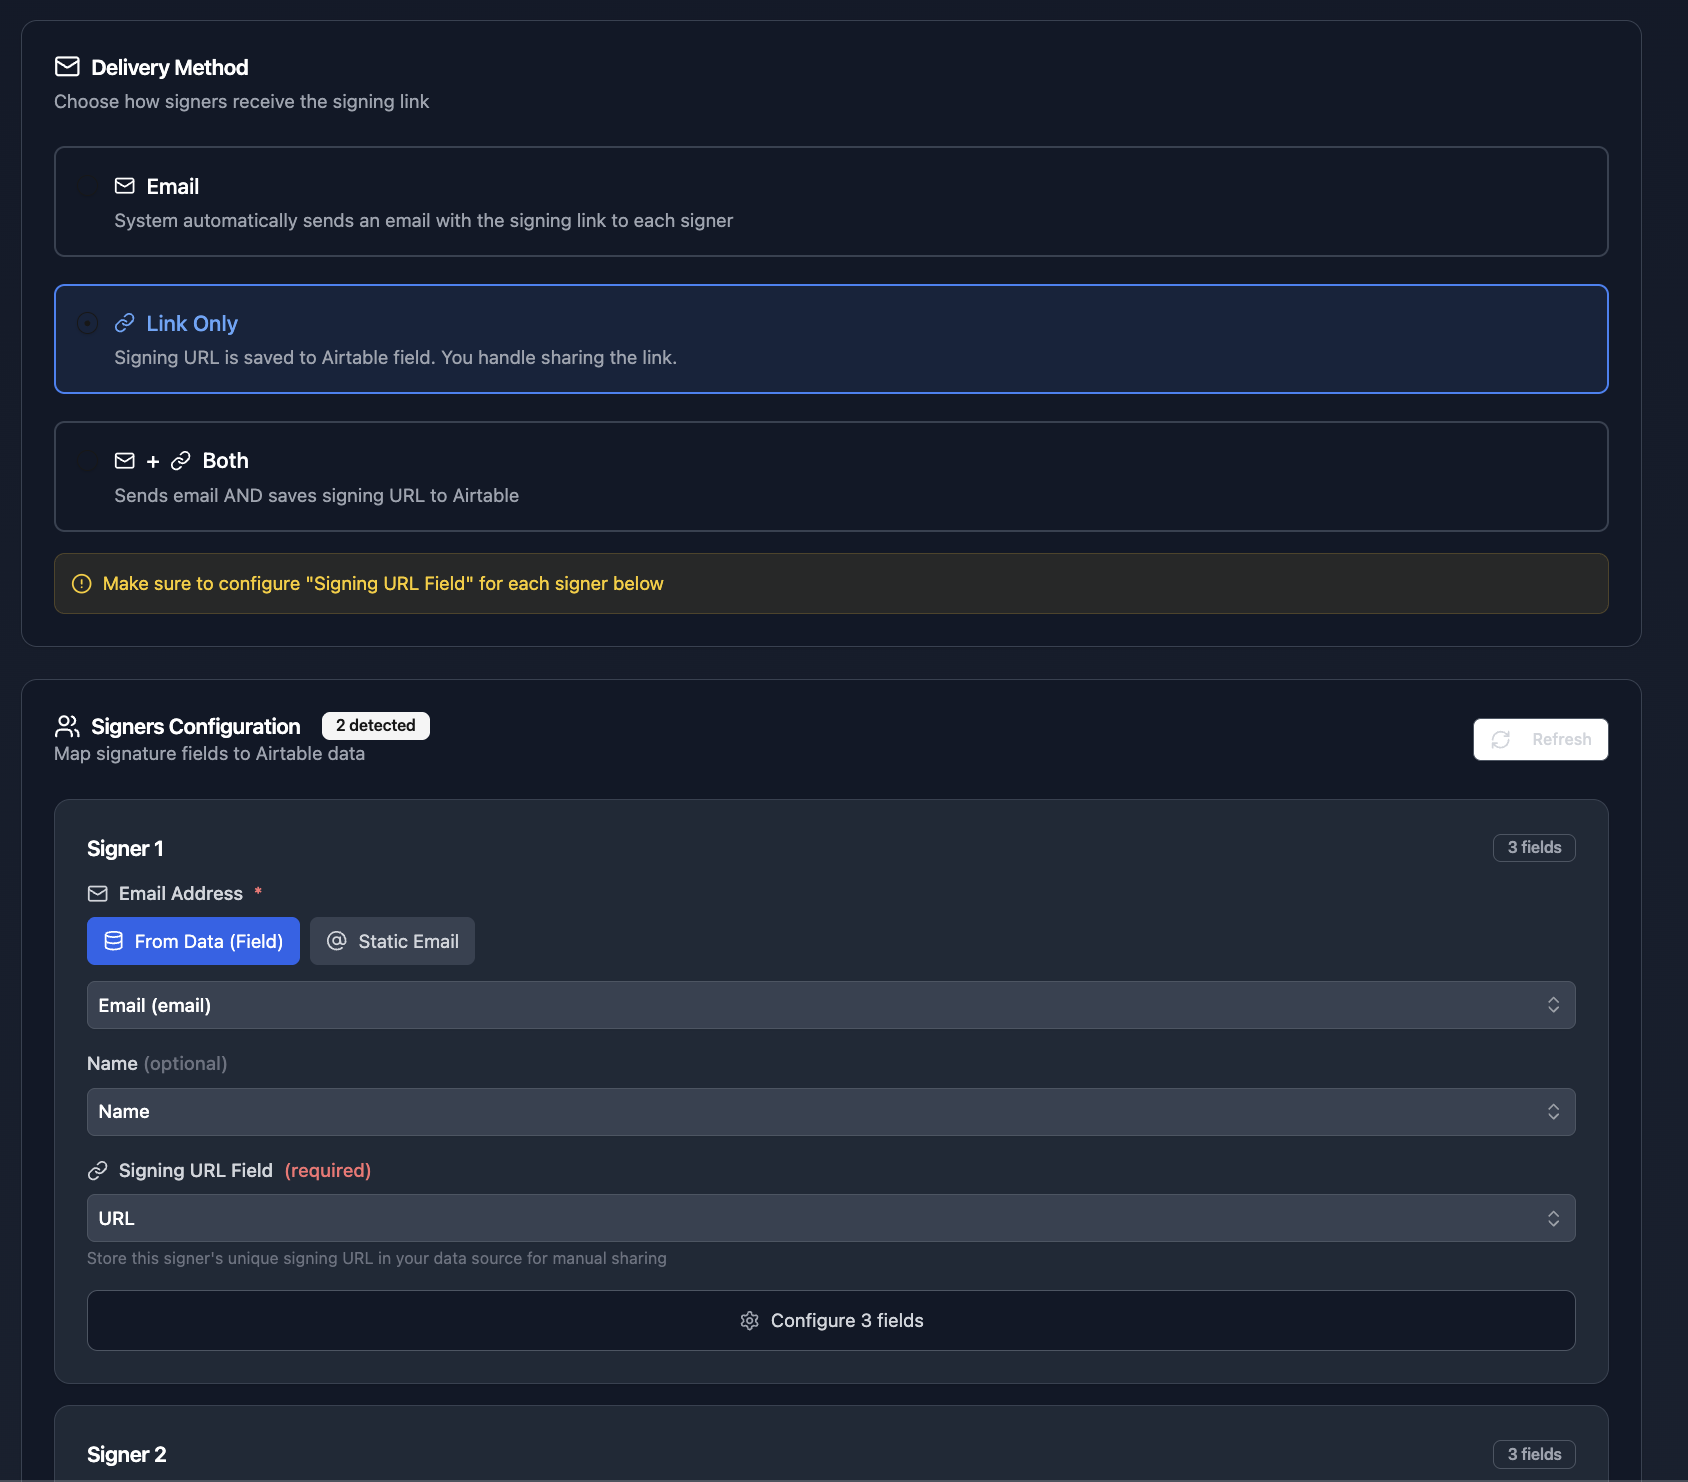
Task: Click the envelope icon next to Email Address
Action: (98, 894)
